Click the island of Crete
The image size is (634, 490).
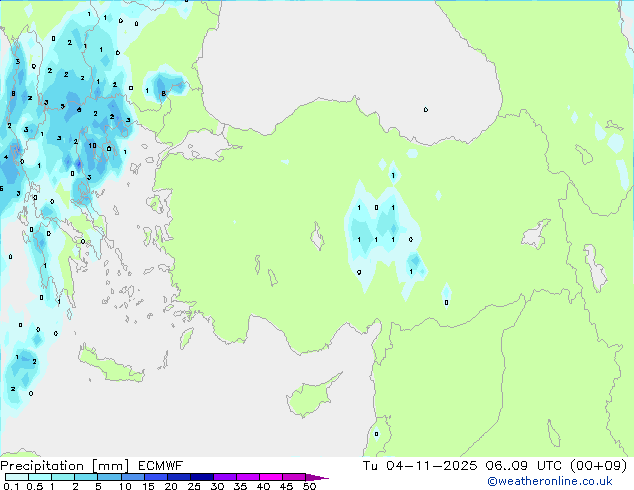119,372
